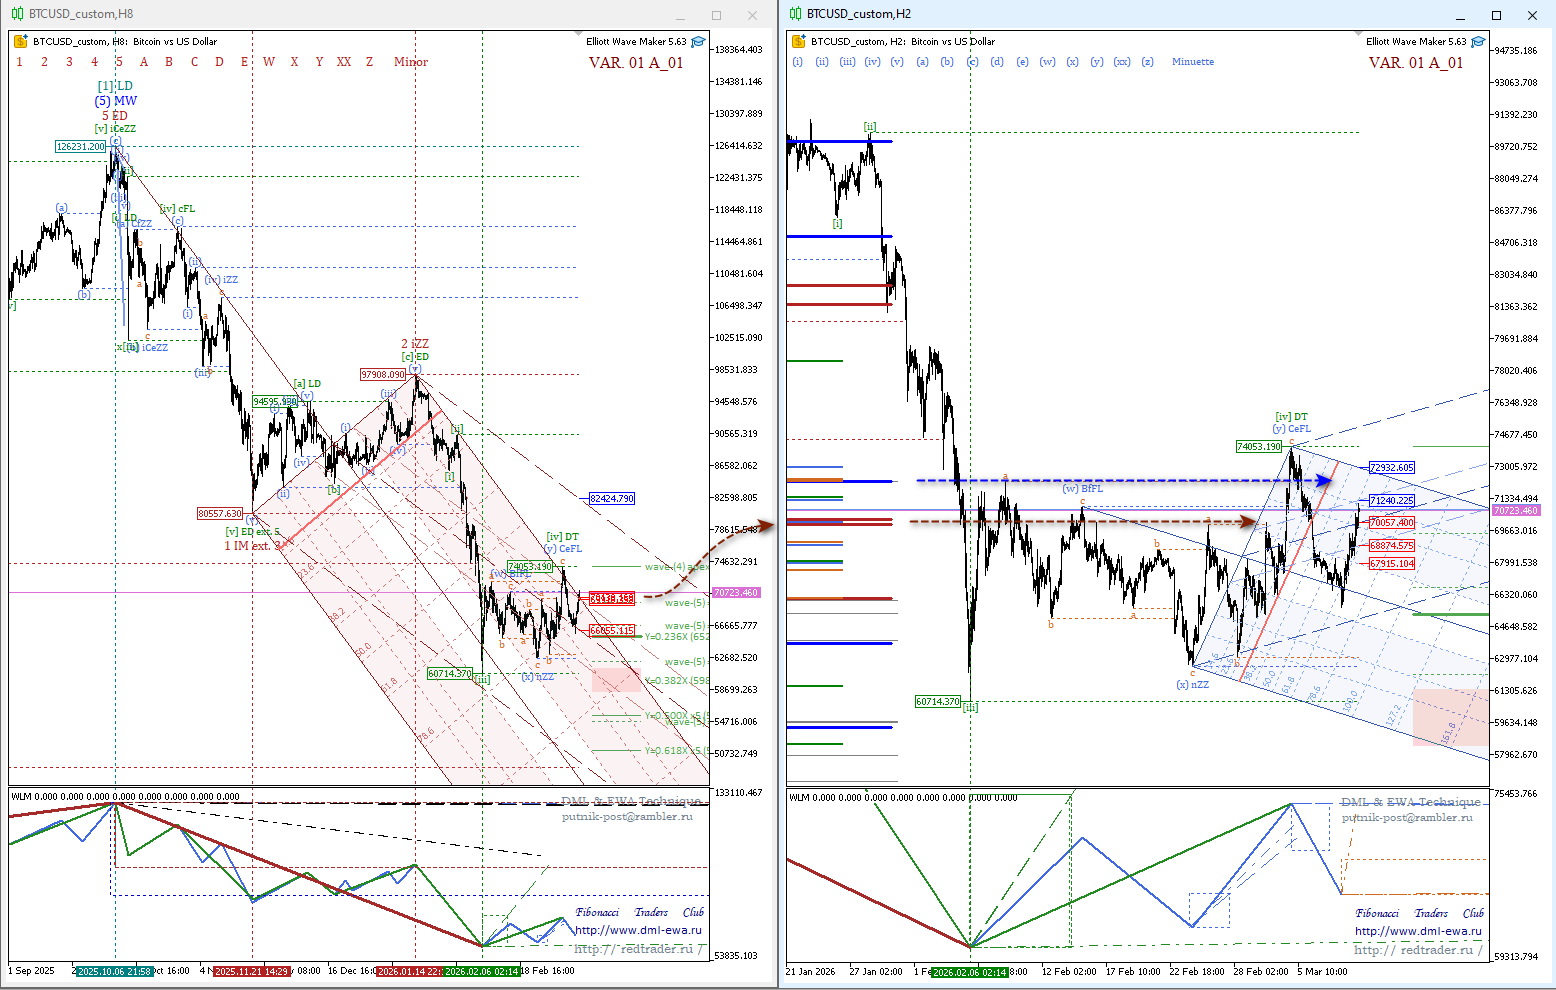Click the candlestick icon in the H8 window title
The image size is (1556, 990).
pyautogui.click(x=17, y=14)
